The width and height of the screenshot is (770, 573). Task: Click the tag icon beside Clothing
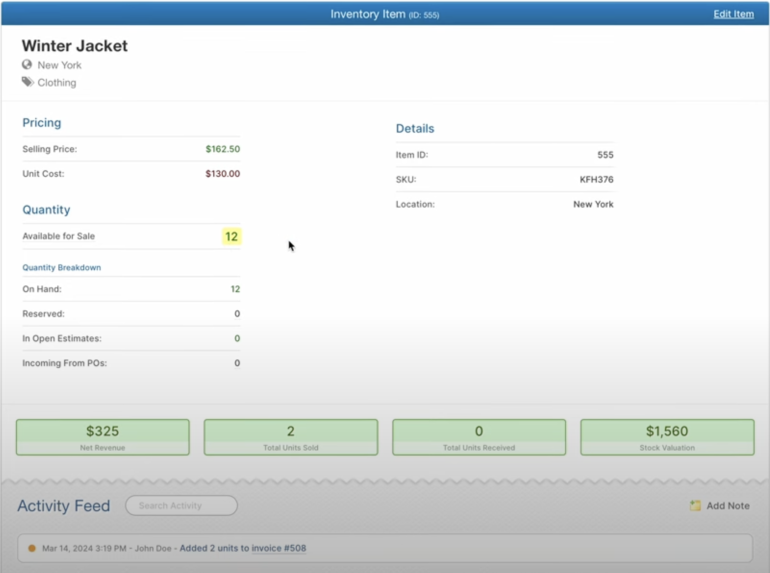(x=27, y=82)
